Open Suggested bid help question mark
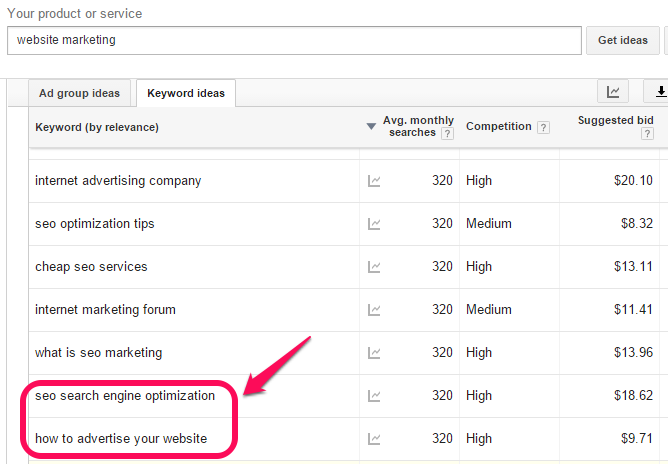 647,134
